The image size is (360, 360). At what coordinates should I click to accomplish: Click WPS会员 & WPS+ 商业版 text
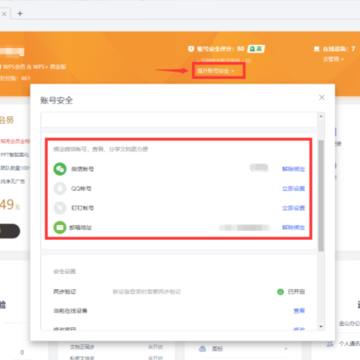[x=34, y=67]
